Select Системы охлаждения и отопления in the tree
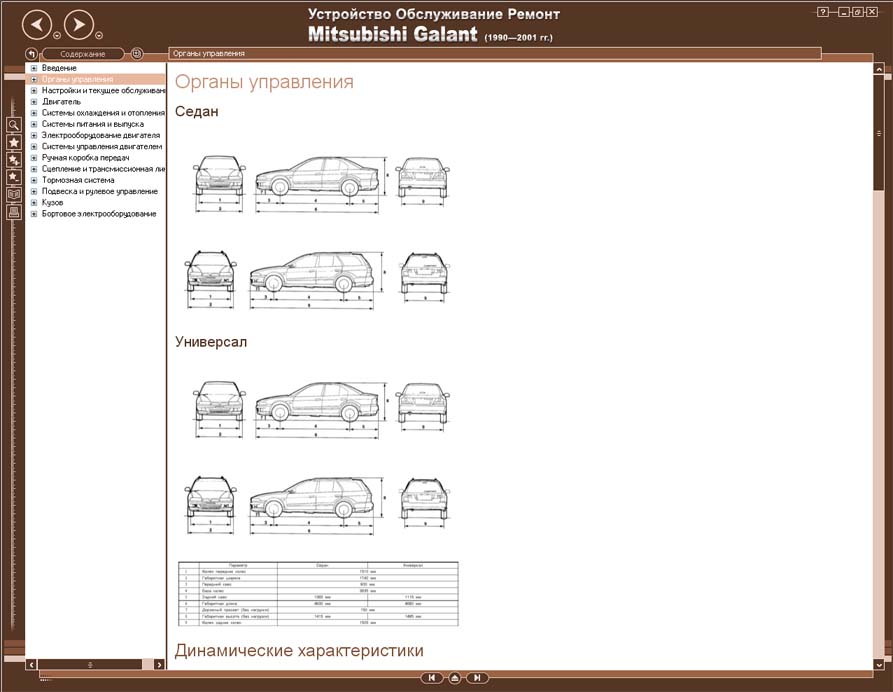 tap(103, 113)
